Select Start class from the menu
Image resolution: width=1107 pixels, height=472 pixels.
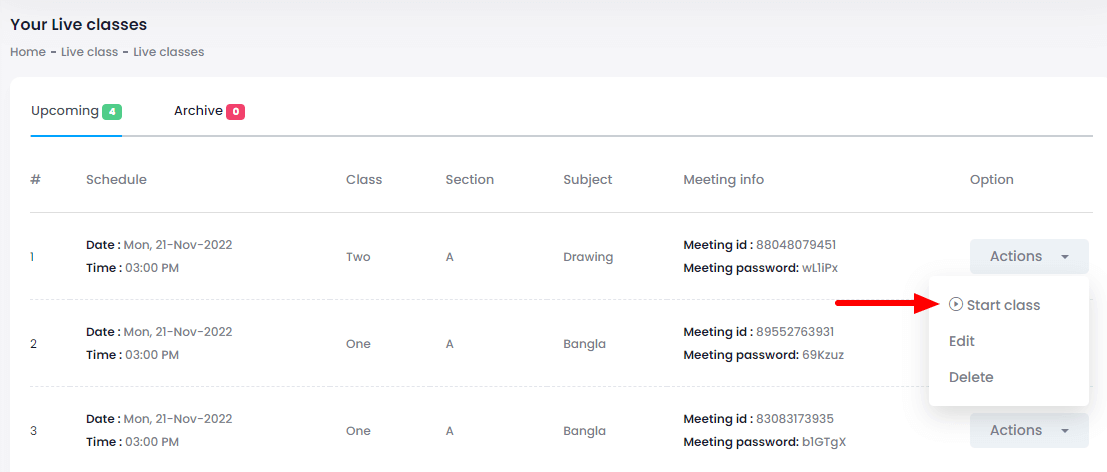[1003, 305]
